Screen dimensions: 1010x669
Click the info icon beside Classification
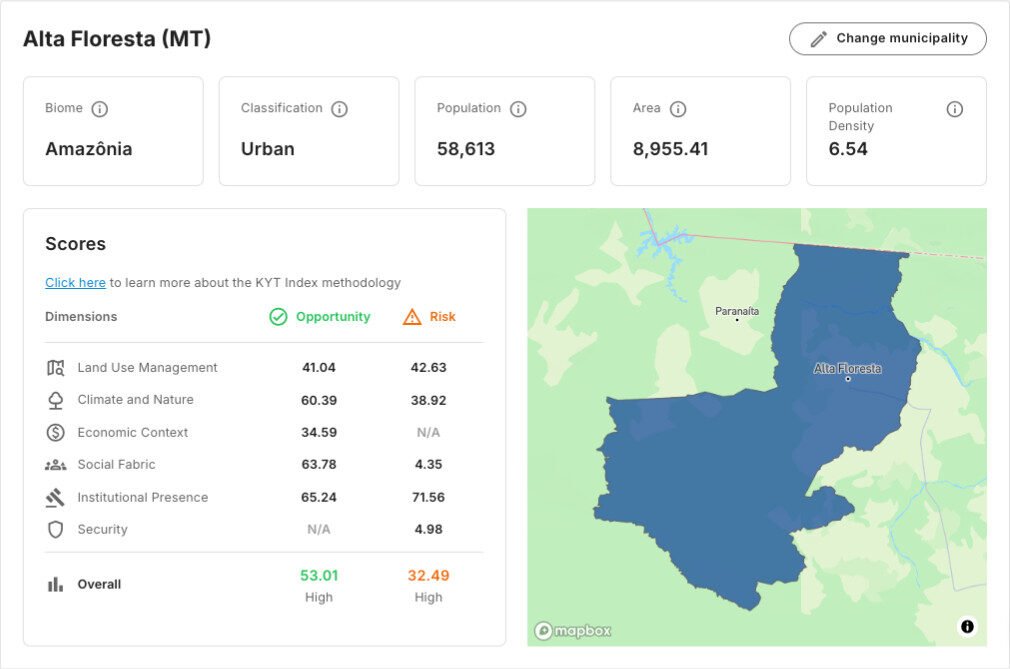click(x=339, y=109)
